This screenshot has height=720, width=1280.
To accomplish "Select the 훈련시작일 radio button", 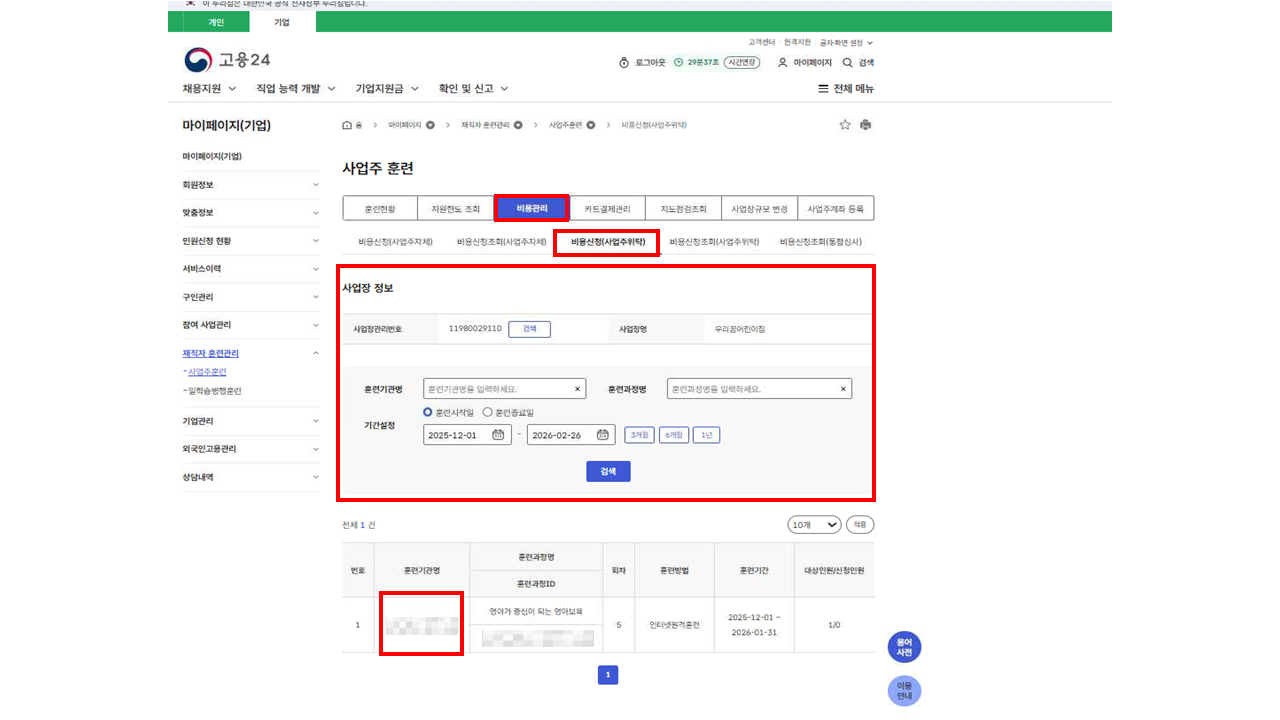I will 428,412.
